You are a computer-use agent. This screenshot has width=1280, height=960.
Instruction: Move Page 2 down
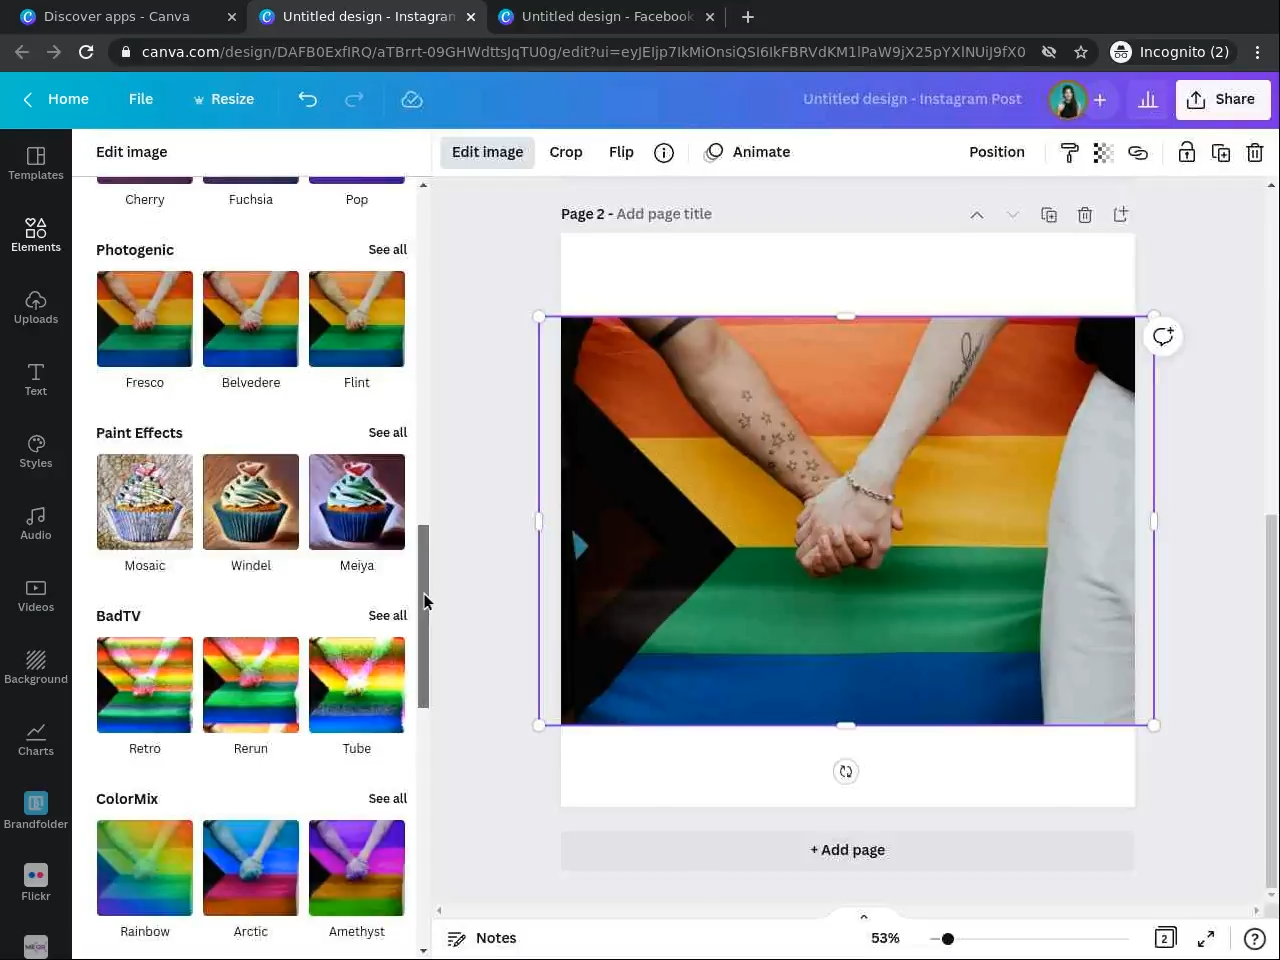click(1013, 215)
